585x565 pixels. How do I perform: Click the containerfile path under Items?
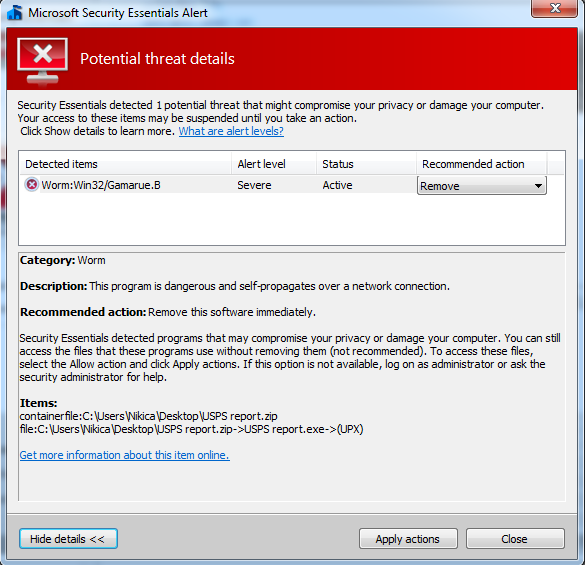[148, 416]
